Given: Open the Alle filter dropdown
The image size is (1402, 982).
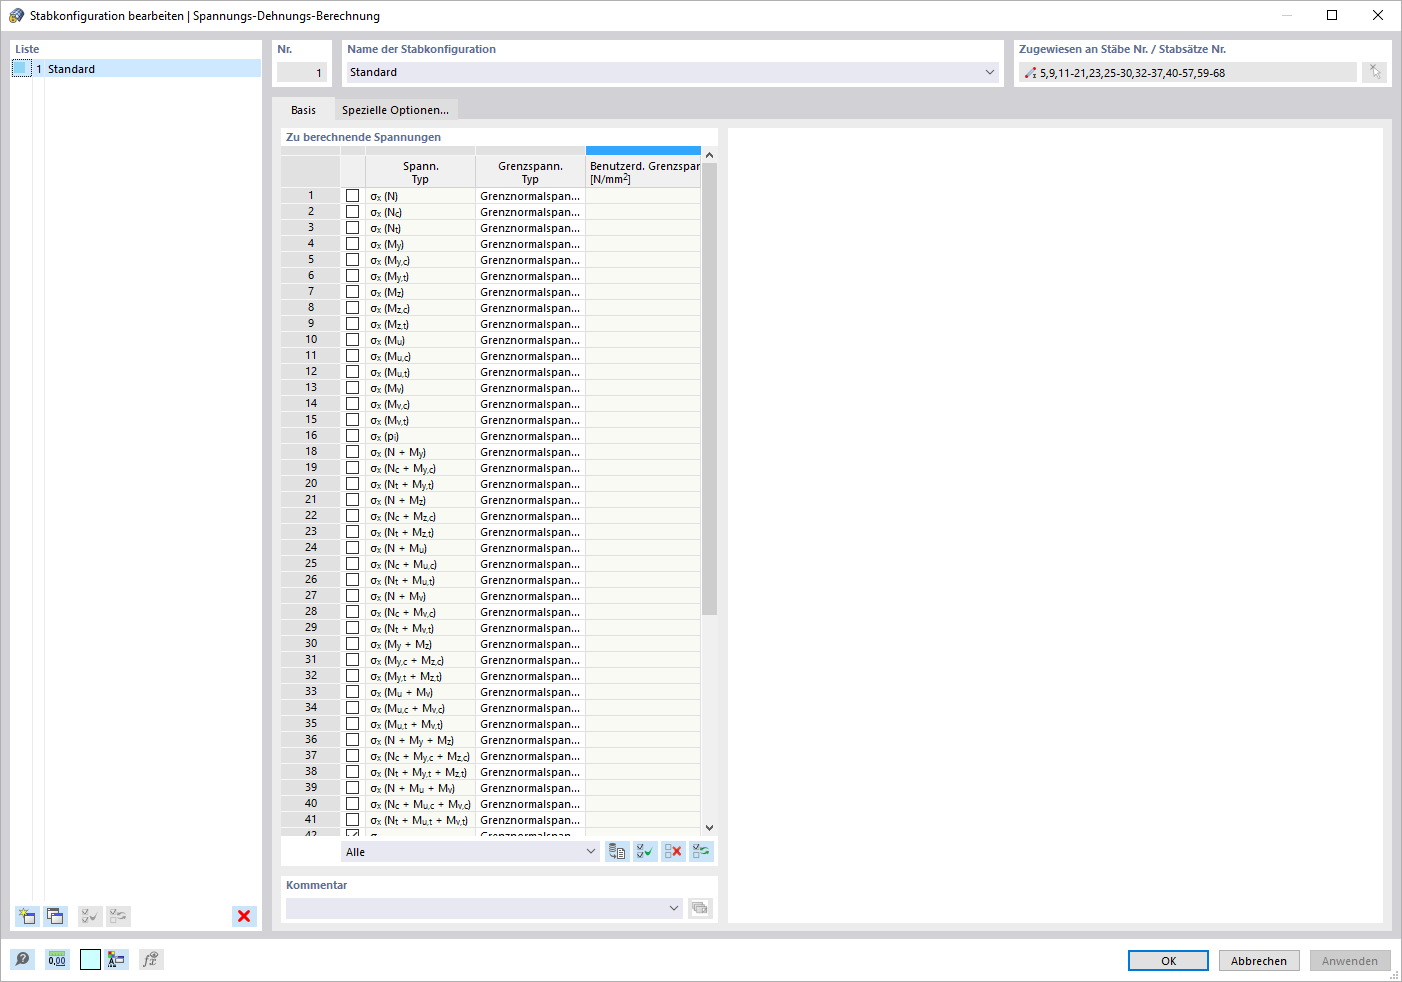Looking at the screenshot, I should click(x=590, y=852).
